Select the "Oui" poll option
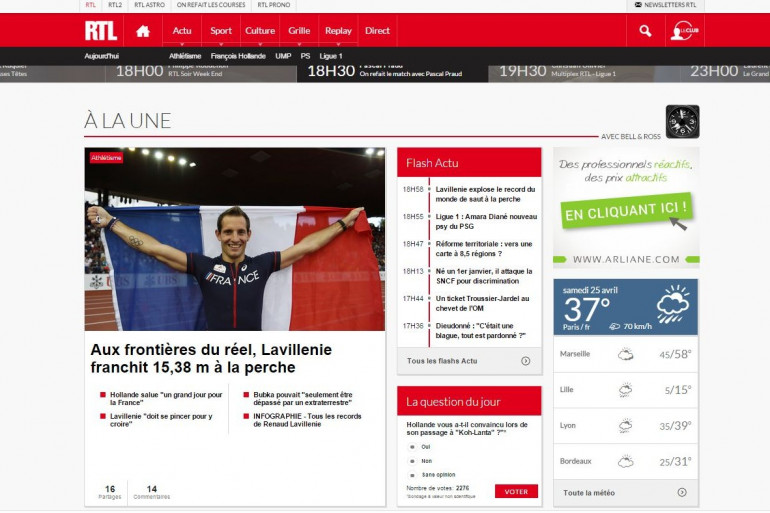770x513 pixels. [412, 447]
